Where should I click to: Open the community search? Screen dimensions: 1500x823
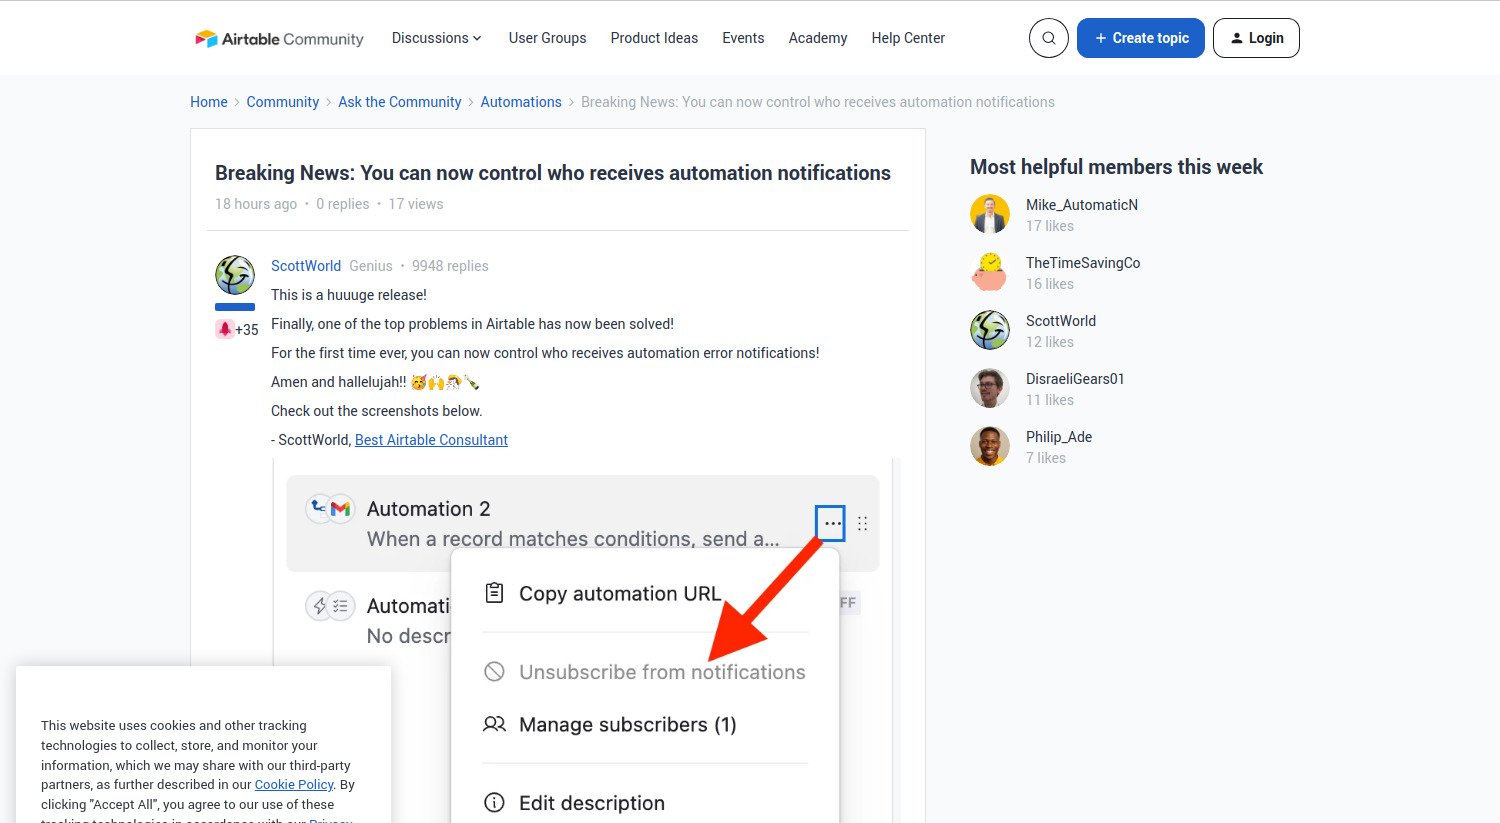[x=1048, y=37]
